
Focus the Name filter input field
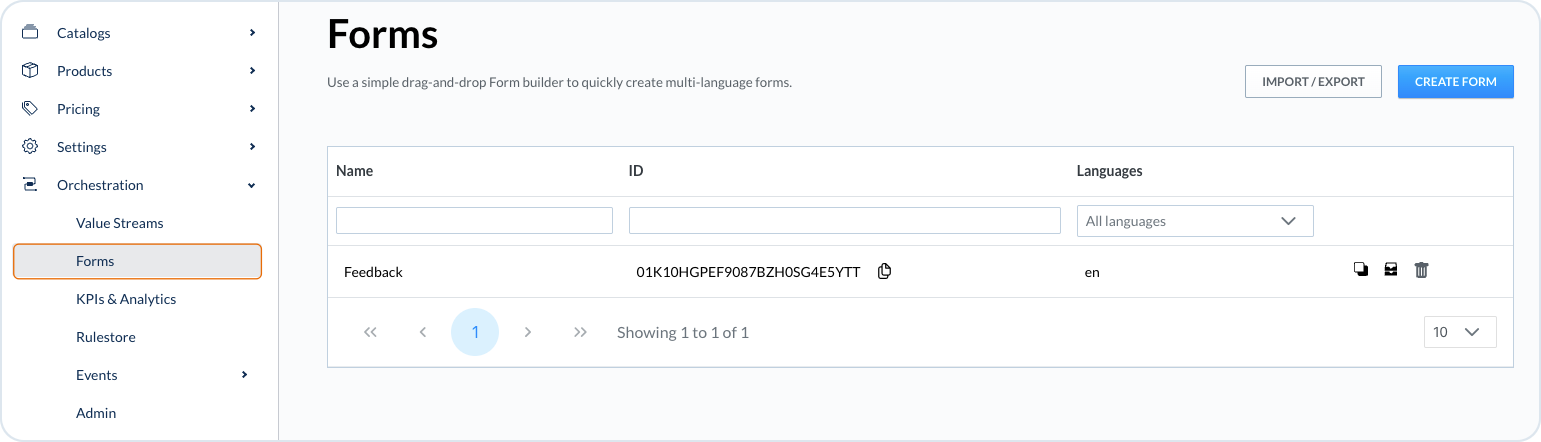474,221
